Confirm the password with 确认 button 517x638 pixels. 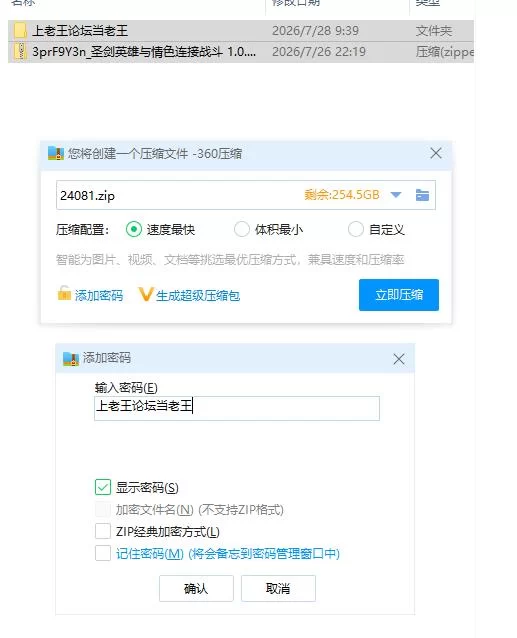(x=196, y=588)
